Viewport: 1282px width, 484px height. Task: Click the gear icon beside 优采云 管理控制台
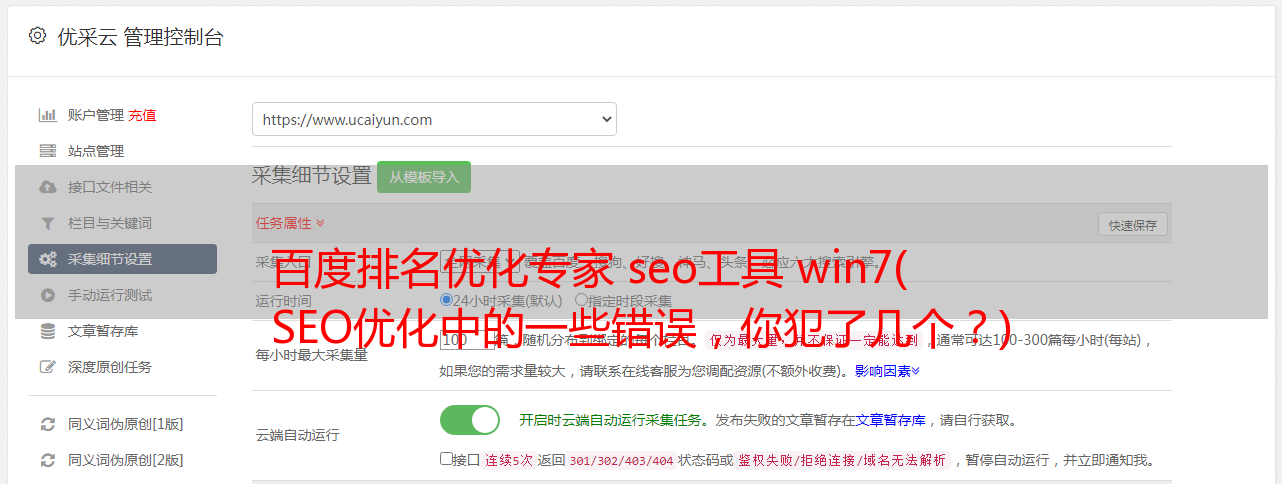(x=37, y=36)
